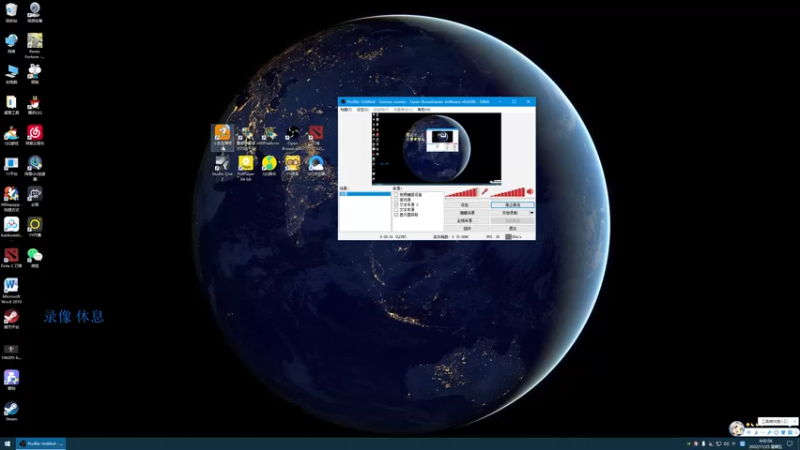Screen dimensions: 800x450
Task: Adjust the desktop volume meter in OBS
Action: (508, 192)
